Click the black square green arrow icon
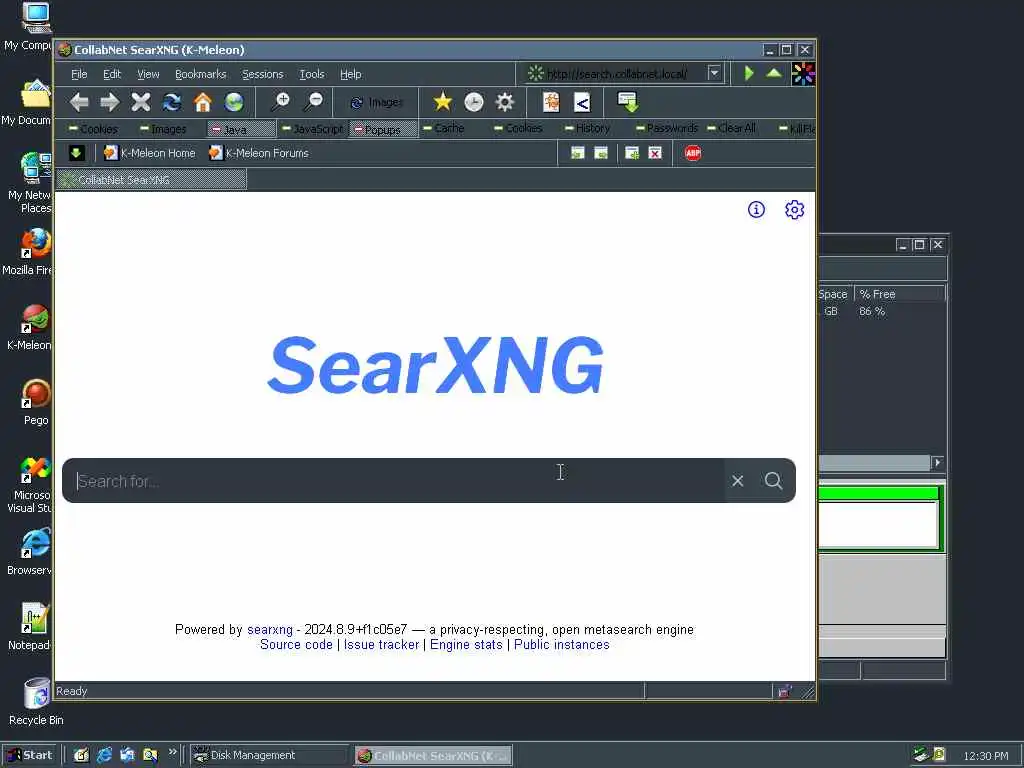1024x768 pixels. (x=76, y=153)
